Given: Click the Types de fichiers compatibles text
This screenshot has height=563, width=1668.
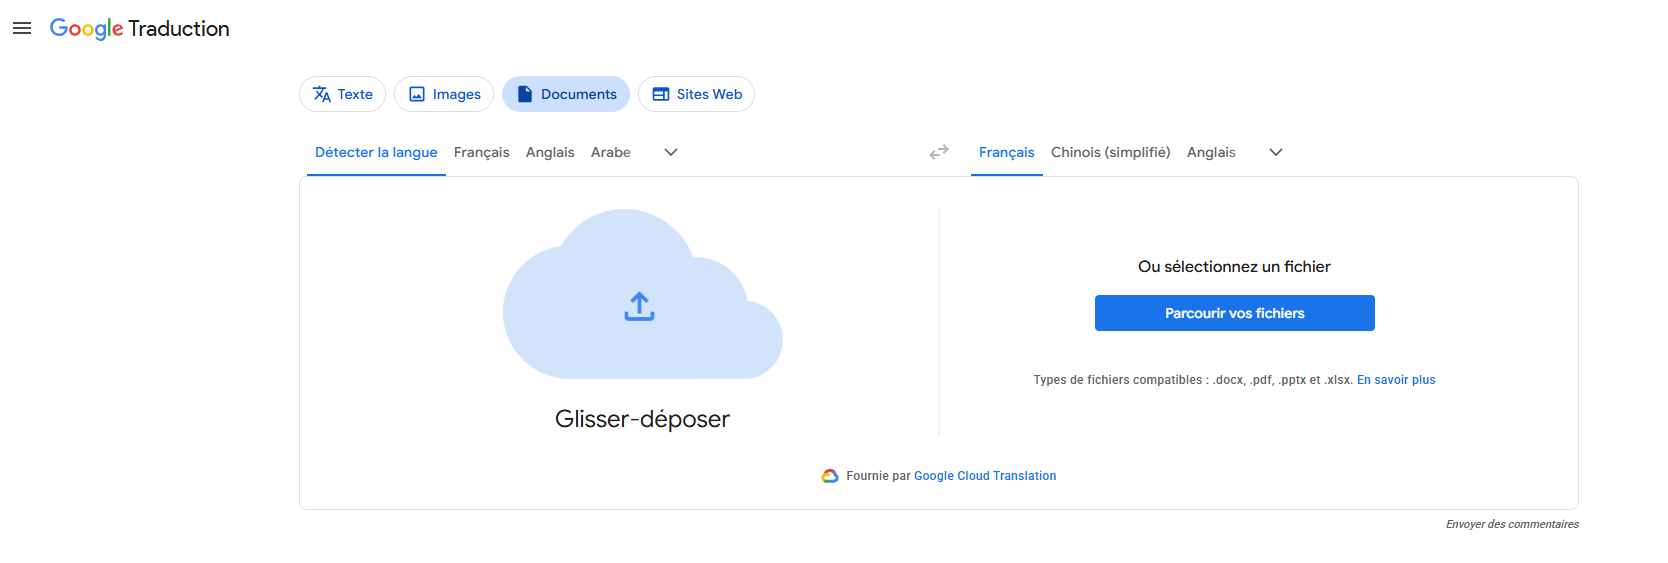Looking at the screenshot, I should (1193, 380).
